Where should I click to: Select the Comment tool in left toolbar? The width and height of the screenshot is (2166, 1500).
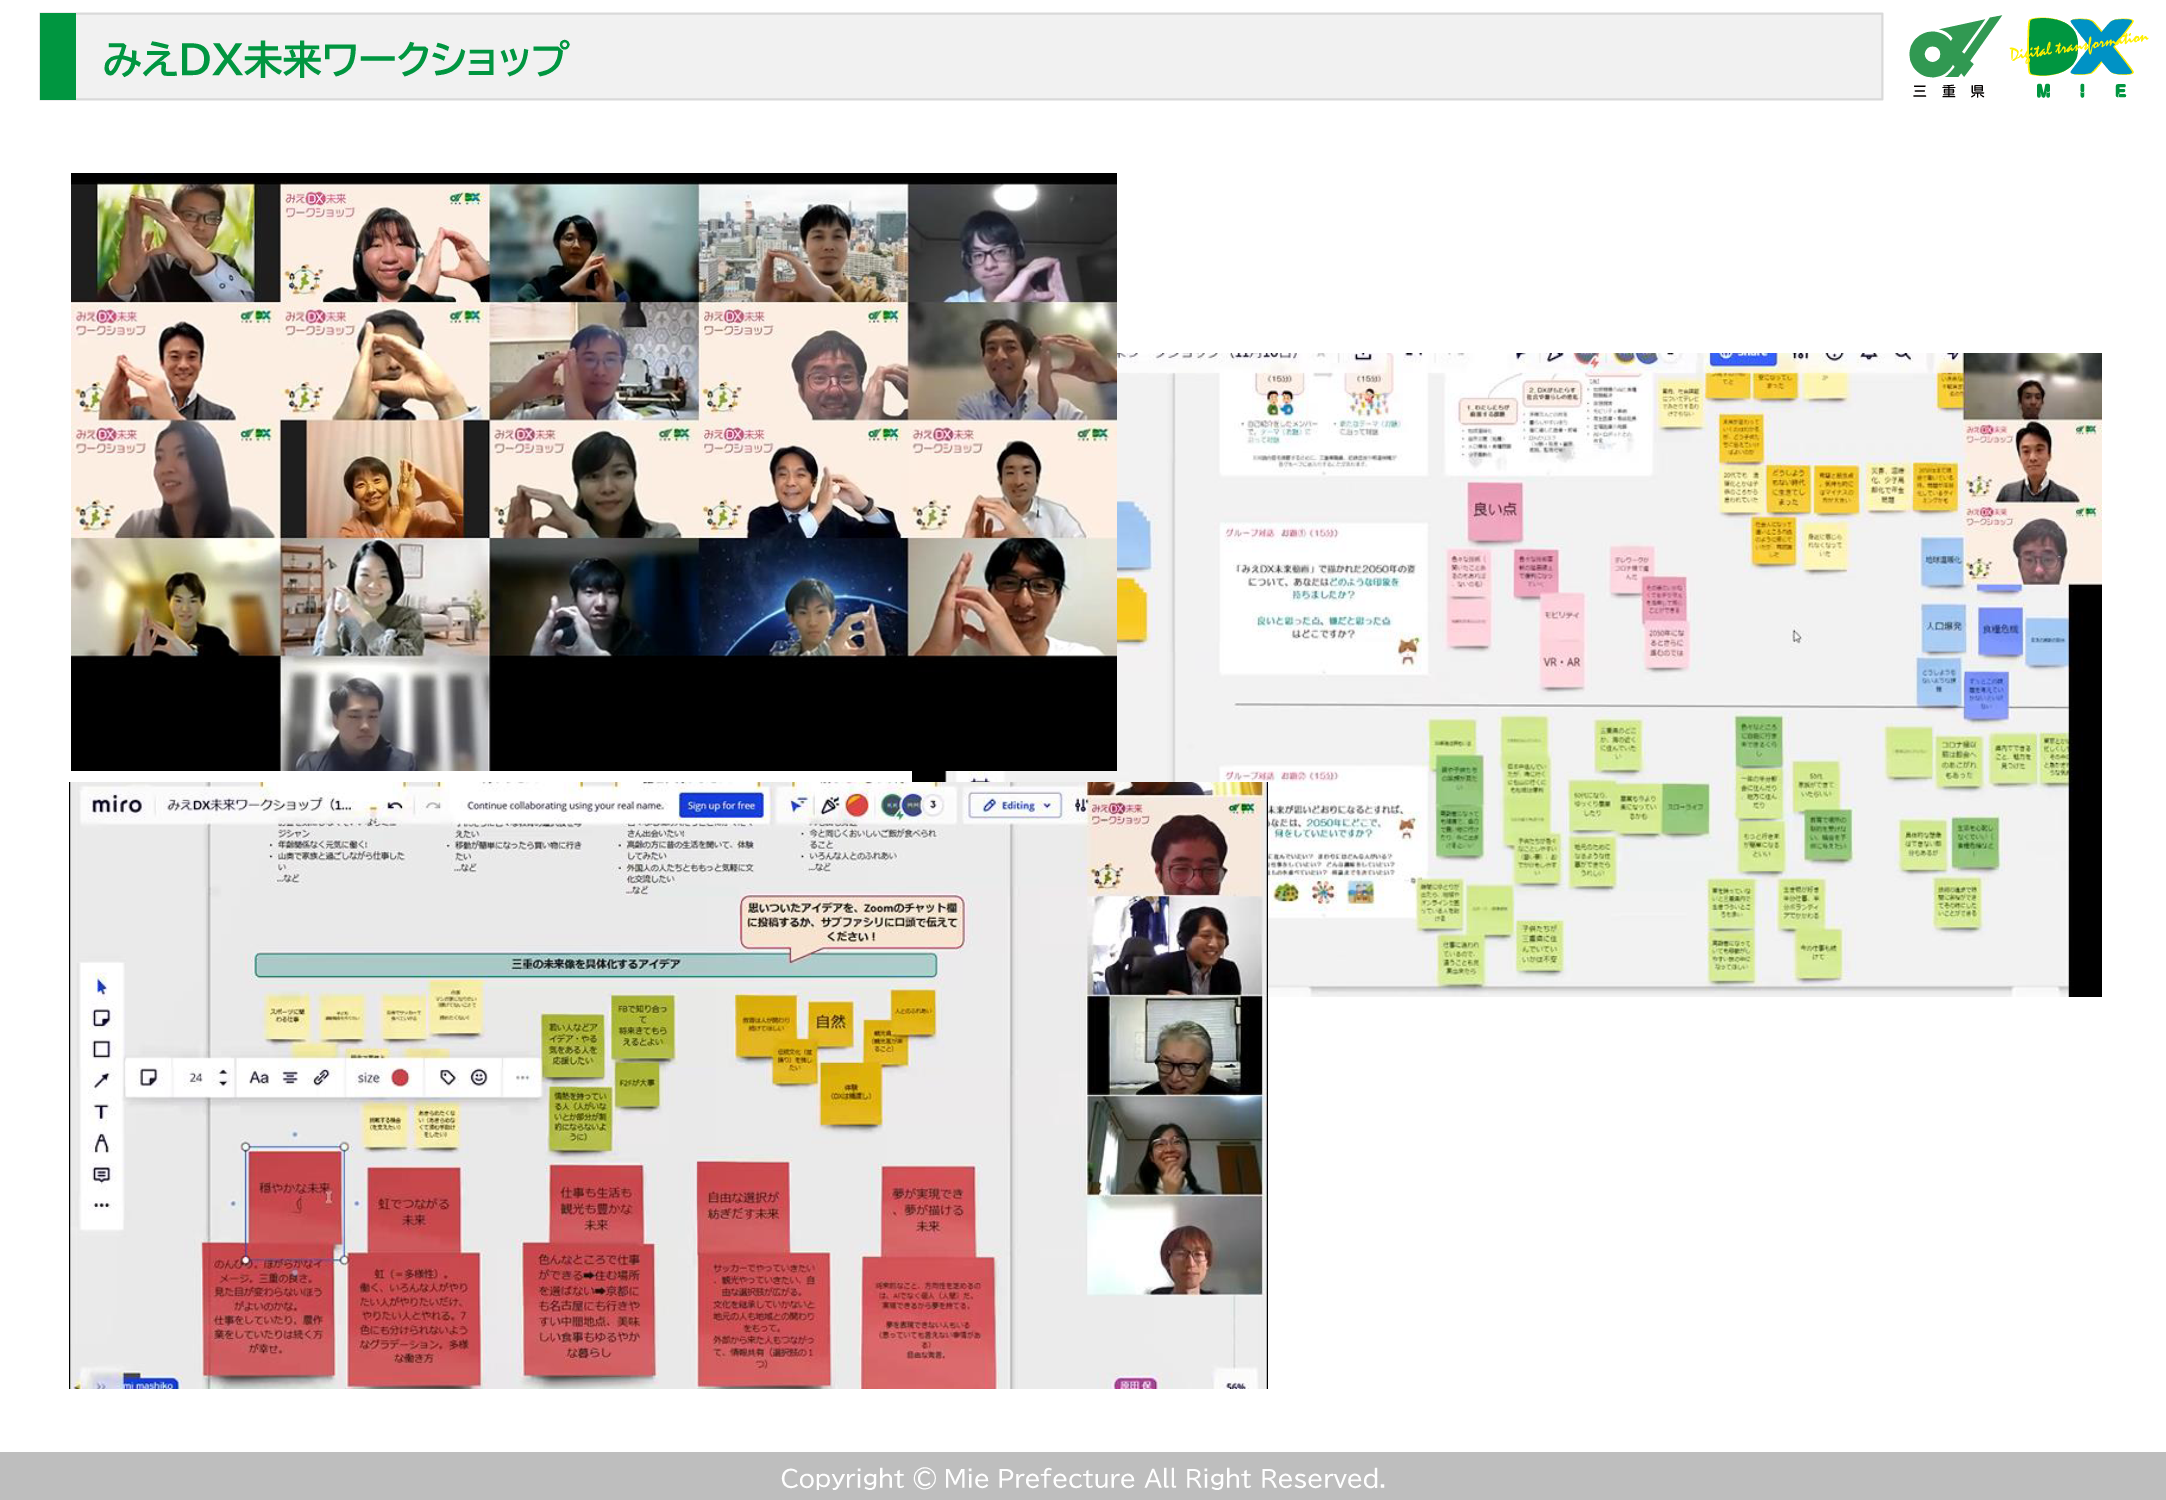[101, 1174]
